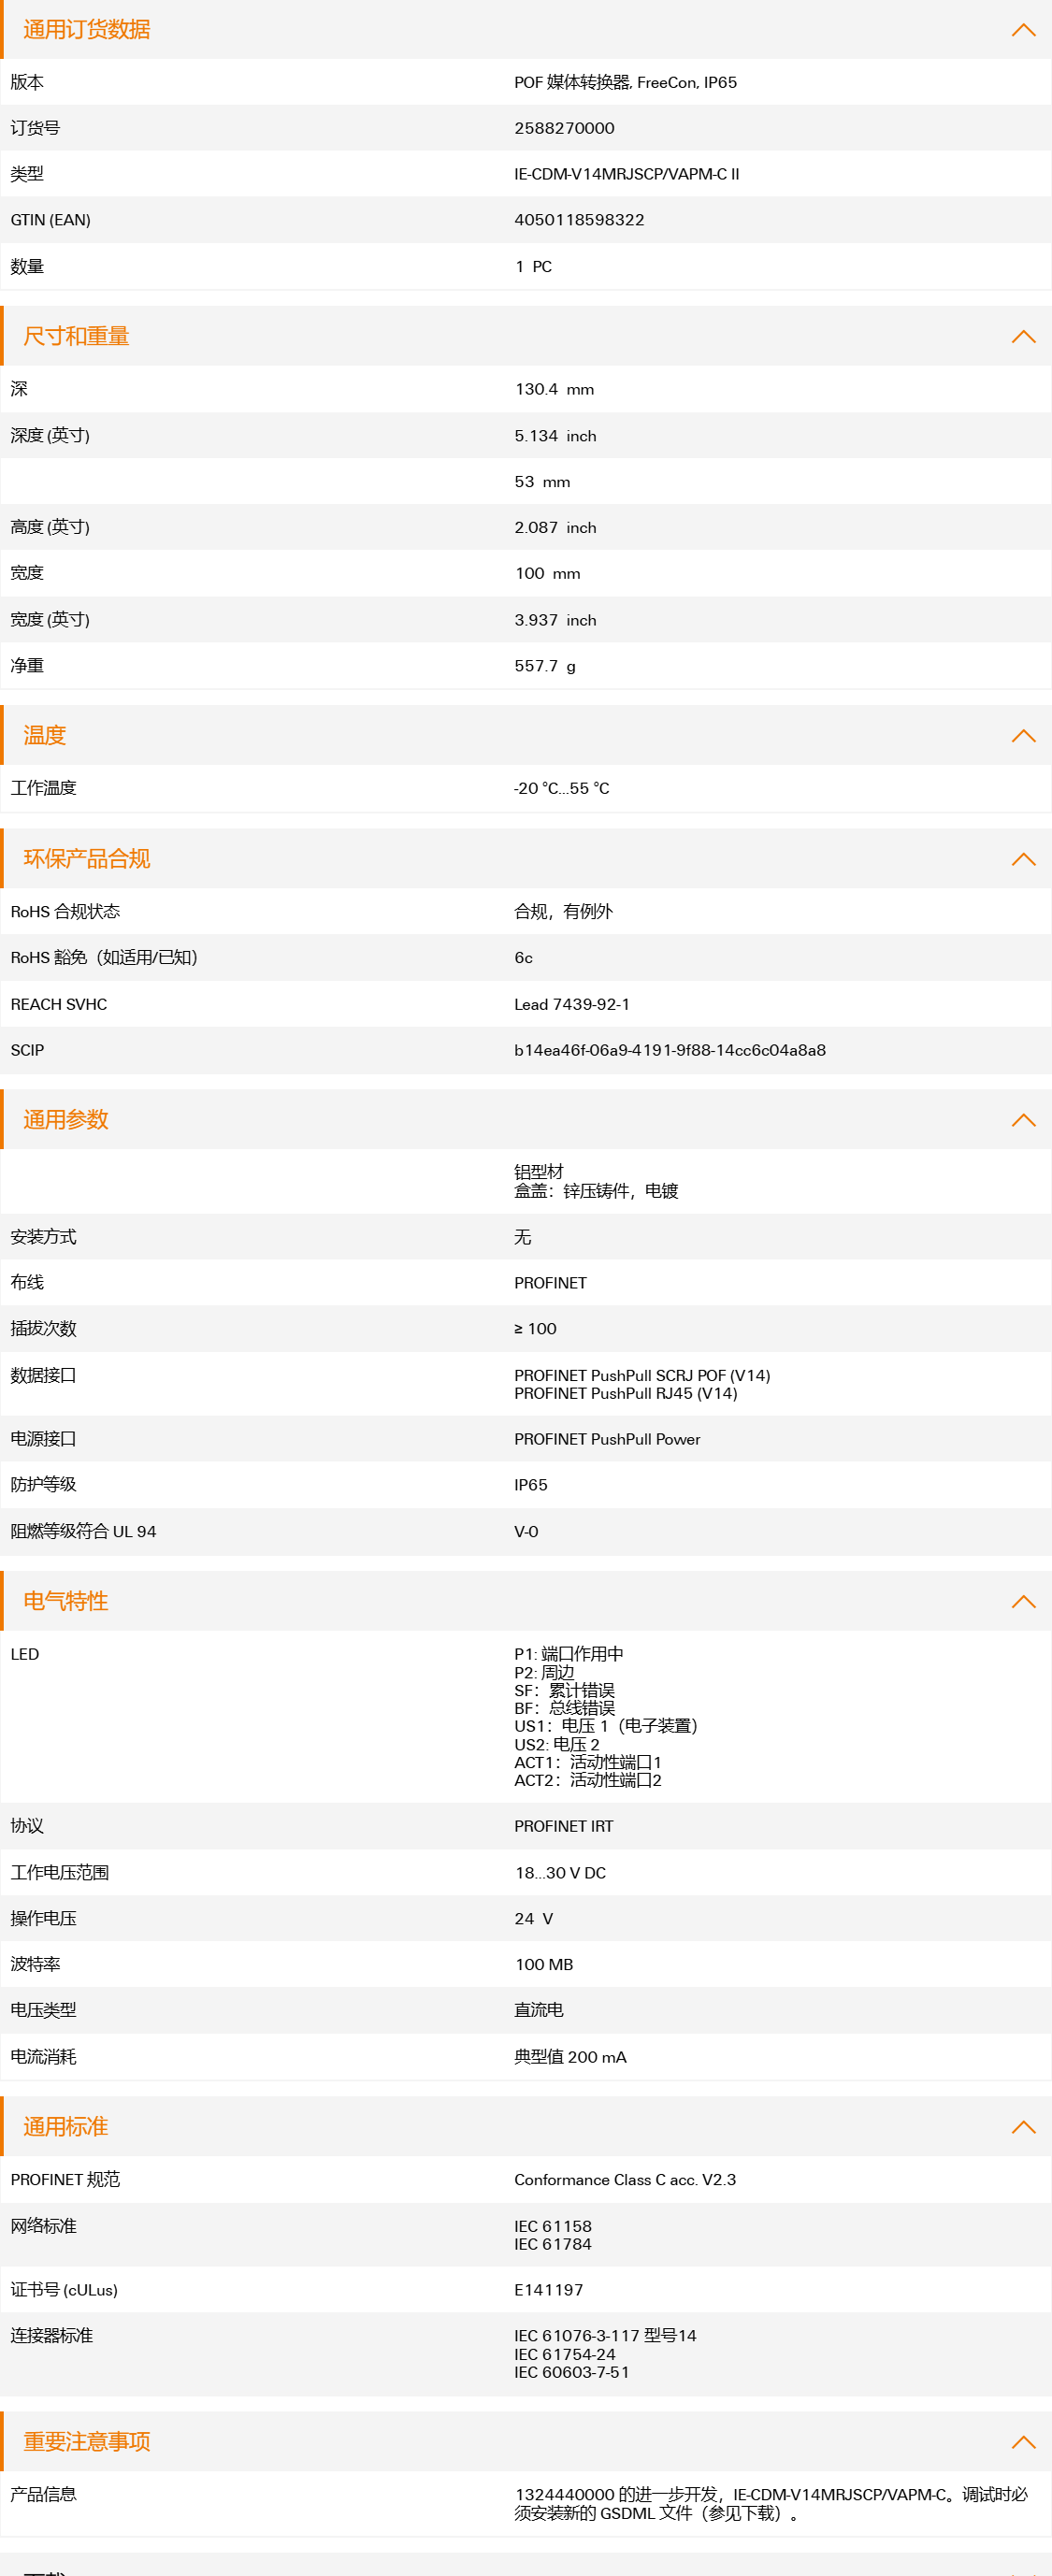
Task: Select type value IE-CDM-V14MRJSCP/VAPM-C II
Action: pos(627,174)
